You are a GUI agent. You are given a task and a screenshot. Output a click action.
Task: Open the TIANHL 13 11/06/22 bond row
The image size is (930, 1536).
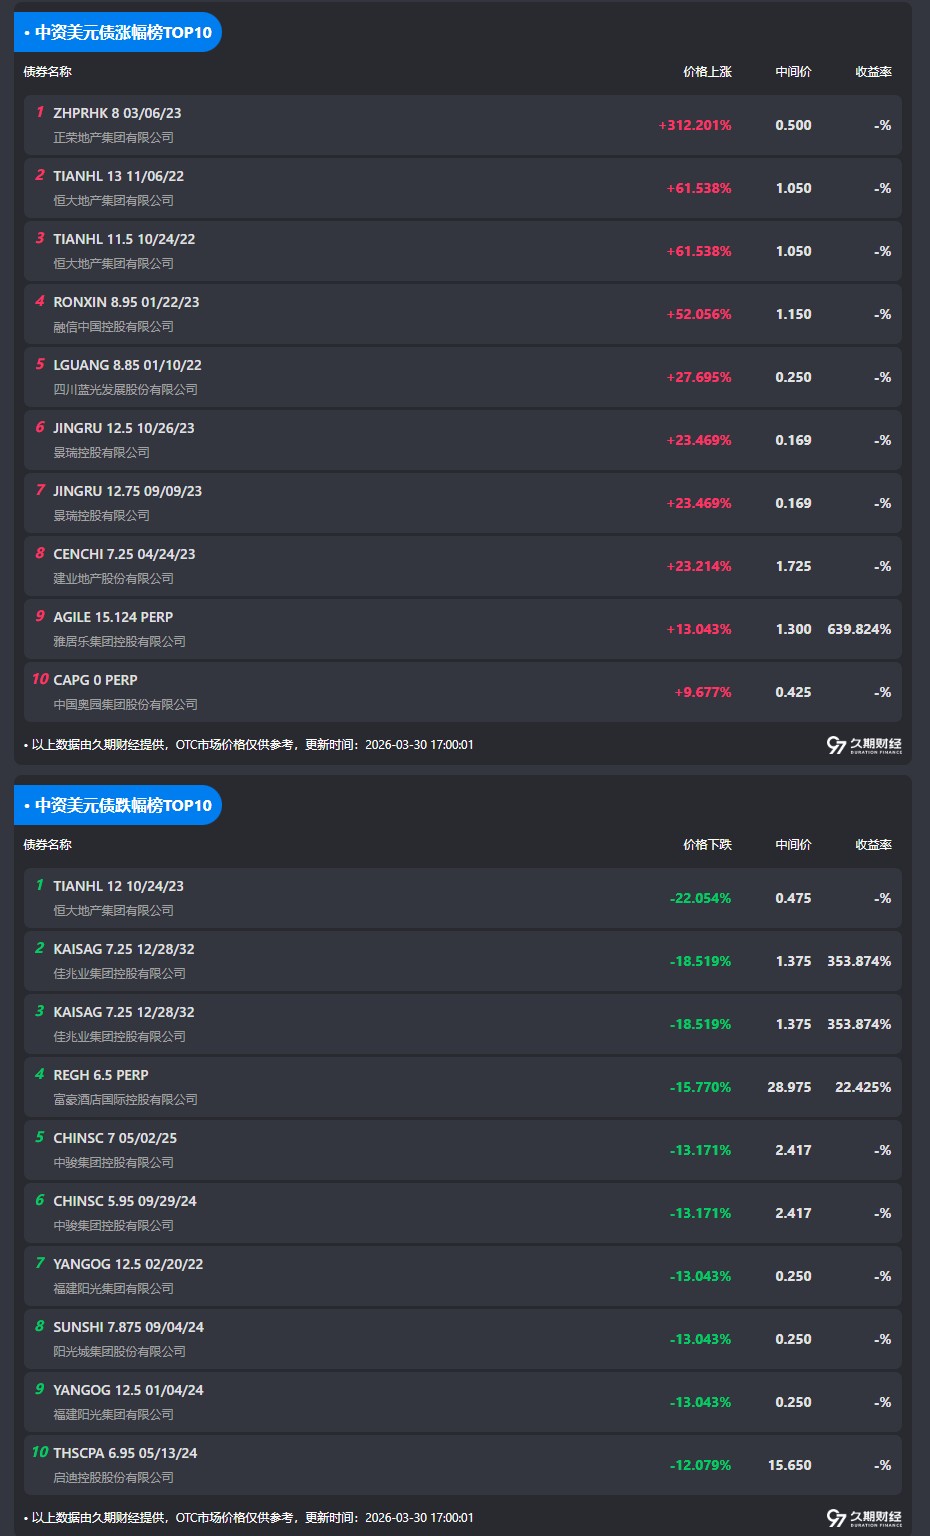pos(118,176)
